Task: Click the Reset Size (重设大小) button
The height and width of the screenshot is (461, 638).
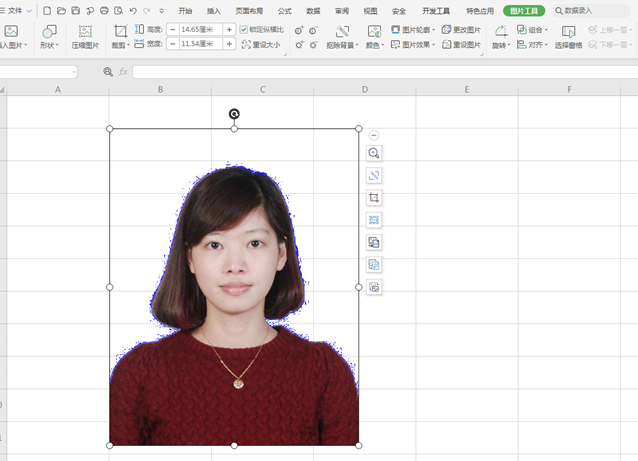Action: [262, 45]
